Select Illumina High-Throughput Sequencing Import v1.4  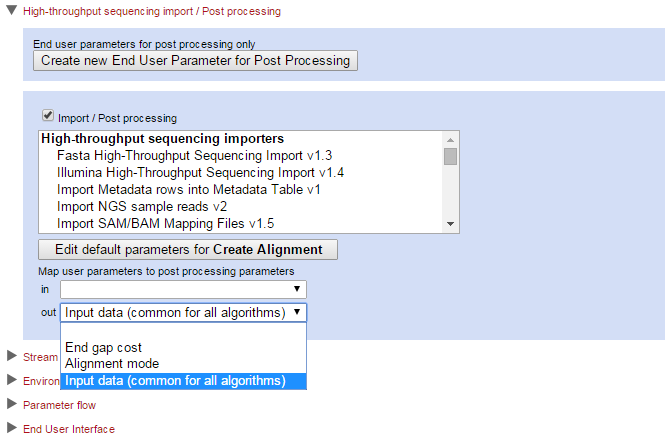point(200,173)
